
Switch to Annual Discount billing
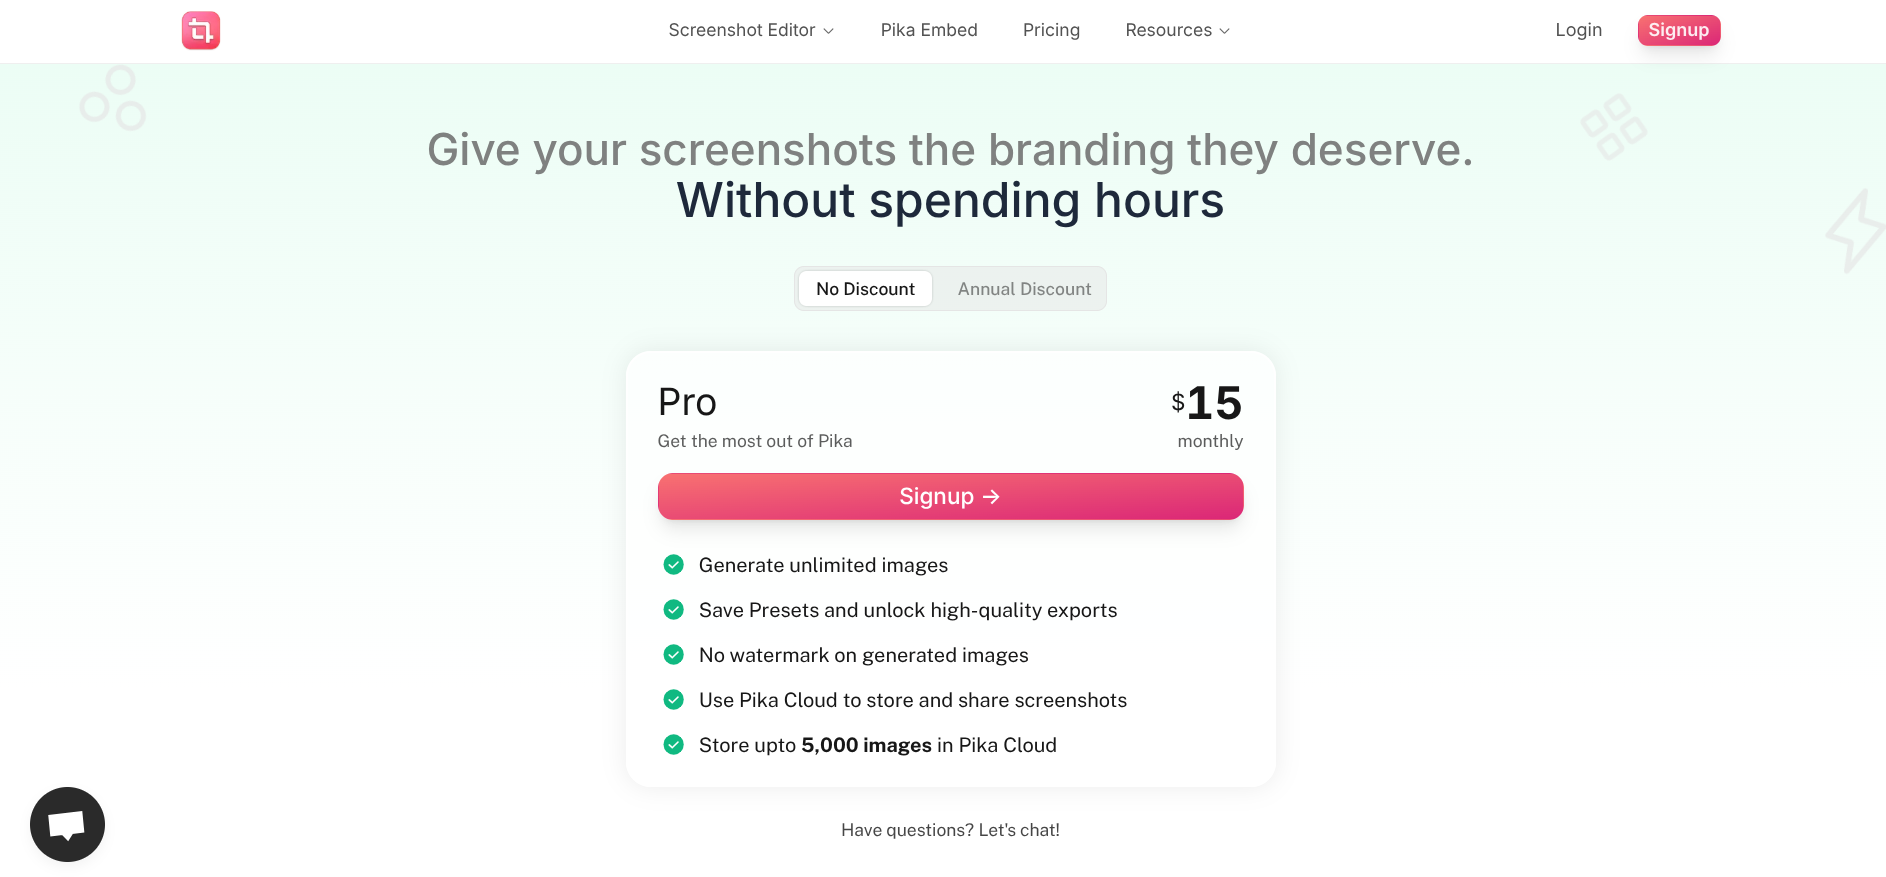(x=1024, y=289)
